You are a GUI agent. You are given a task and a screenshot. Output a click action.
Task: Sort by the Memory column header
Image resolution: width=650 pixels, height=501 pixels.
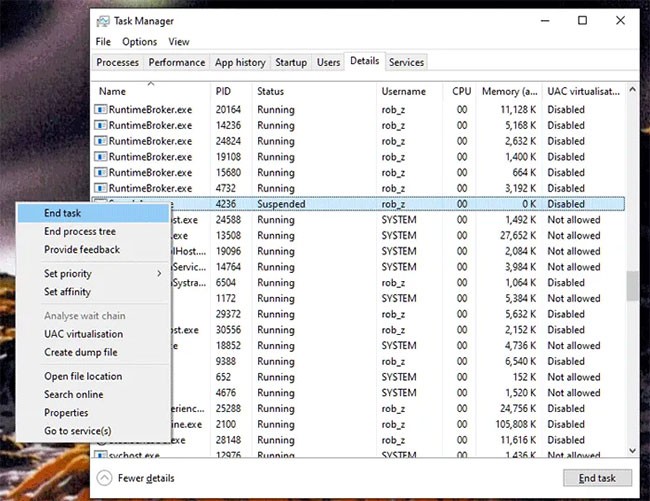(x=509, y=91)
